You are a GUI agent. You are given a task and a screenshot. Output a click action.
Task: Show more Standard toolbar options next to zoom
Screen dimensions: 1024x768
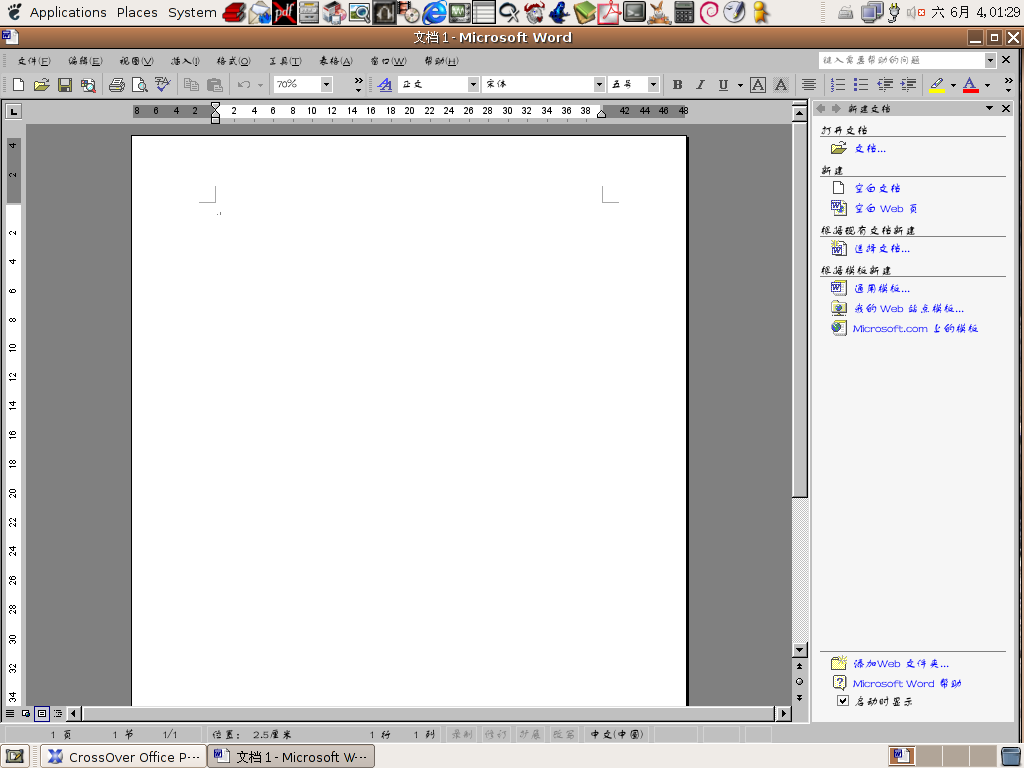(x=358, y=84)
